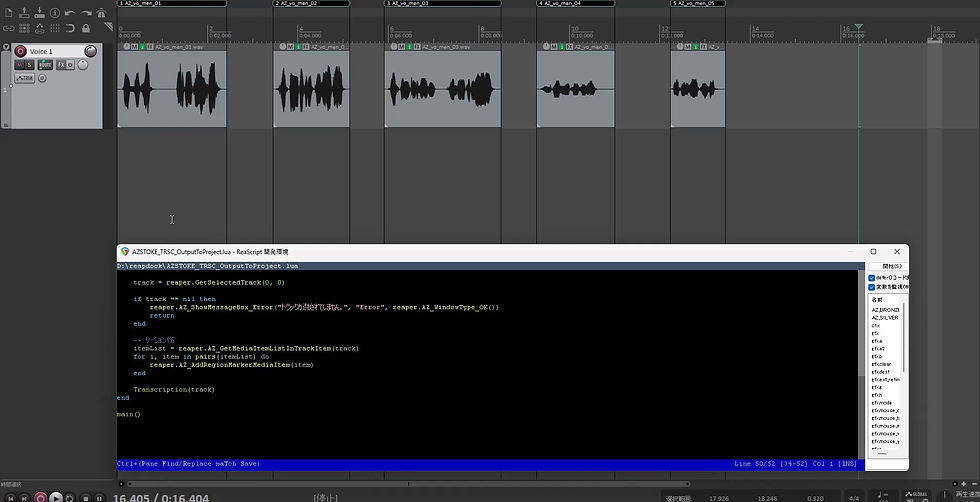980x502 pixels.
Task: Click the Undo arrow icon
Action: [69, 12]
